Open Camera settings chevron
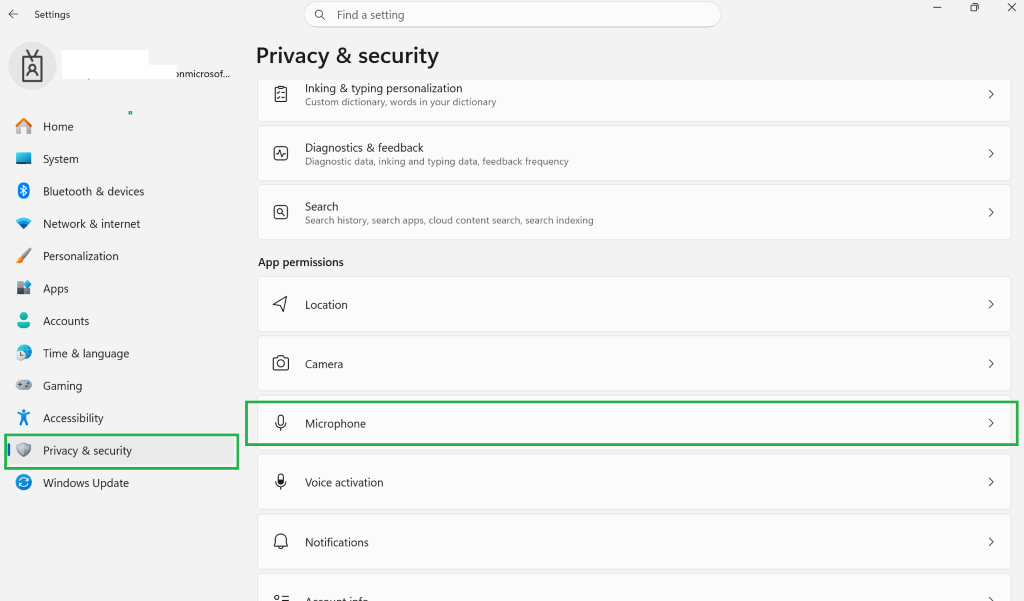1024x601 pixels. point(991,364)
